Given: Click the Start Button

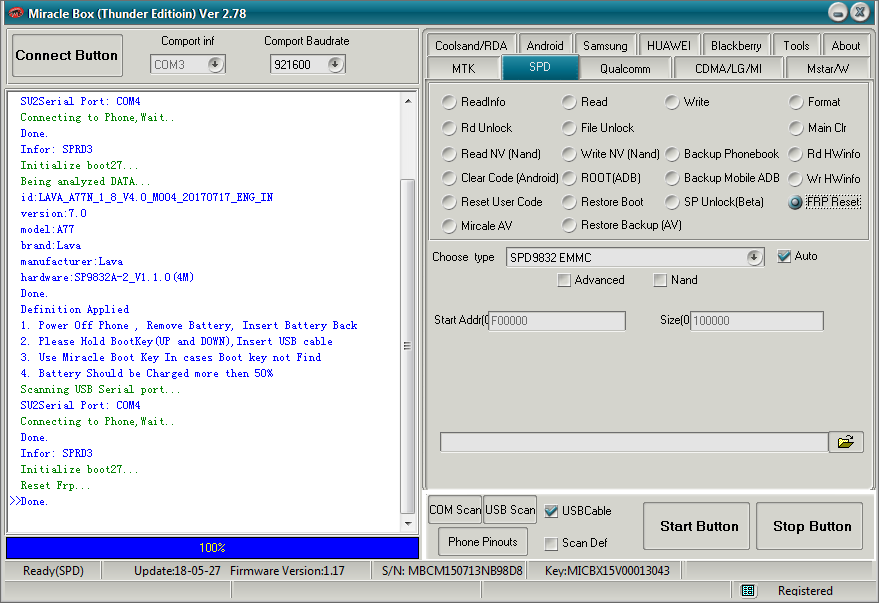Looking at the screenshot, I should click(698, 526).
